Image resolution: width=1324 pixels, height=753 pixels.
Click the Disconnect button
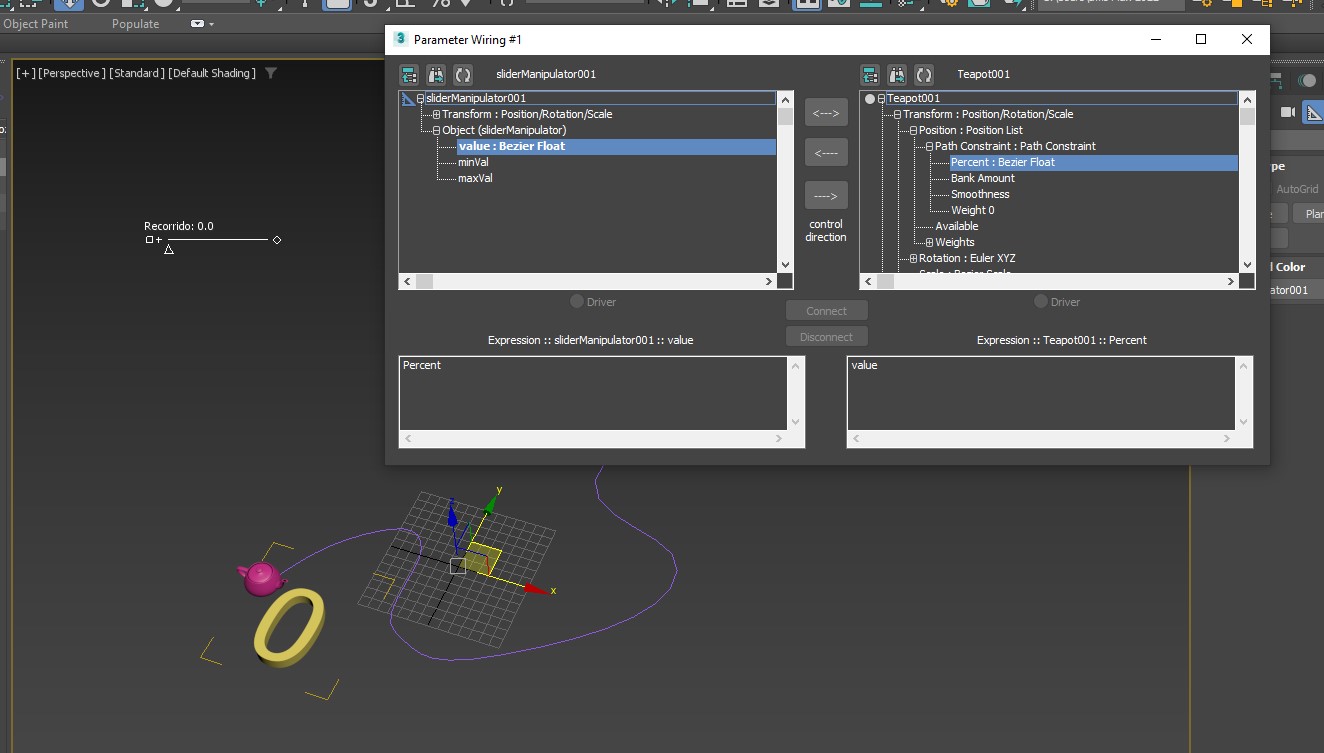826,337
